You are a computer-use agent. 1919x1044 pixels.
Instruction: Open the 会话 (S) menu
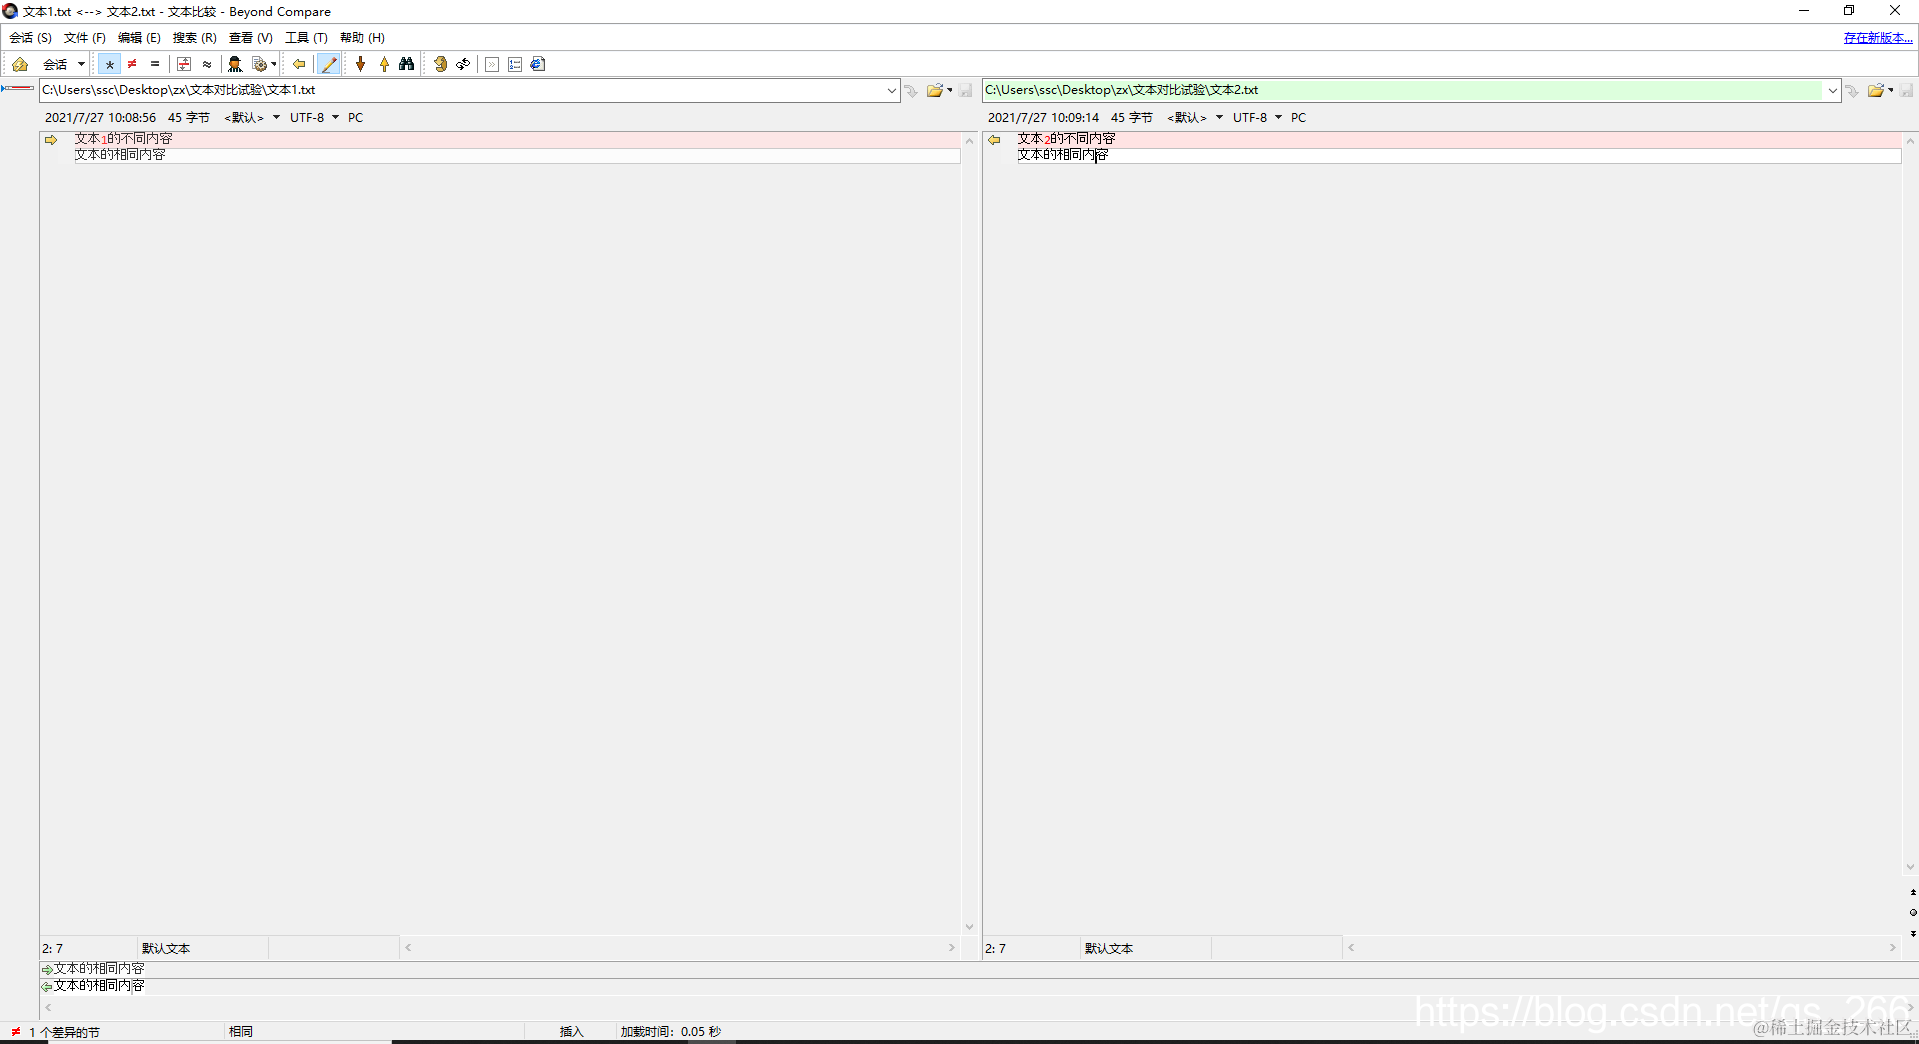coord(30,38)
